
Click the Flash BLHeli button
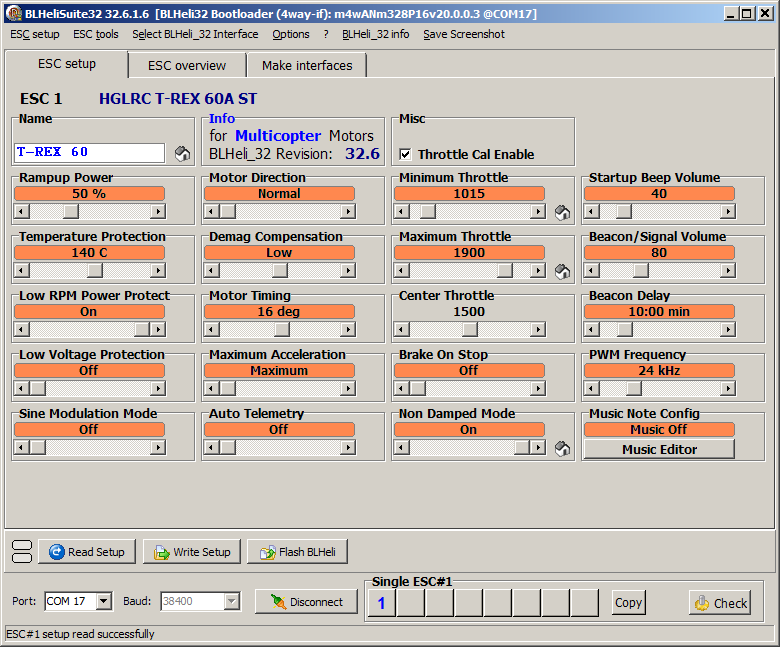(297, 552)
